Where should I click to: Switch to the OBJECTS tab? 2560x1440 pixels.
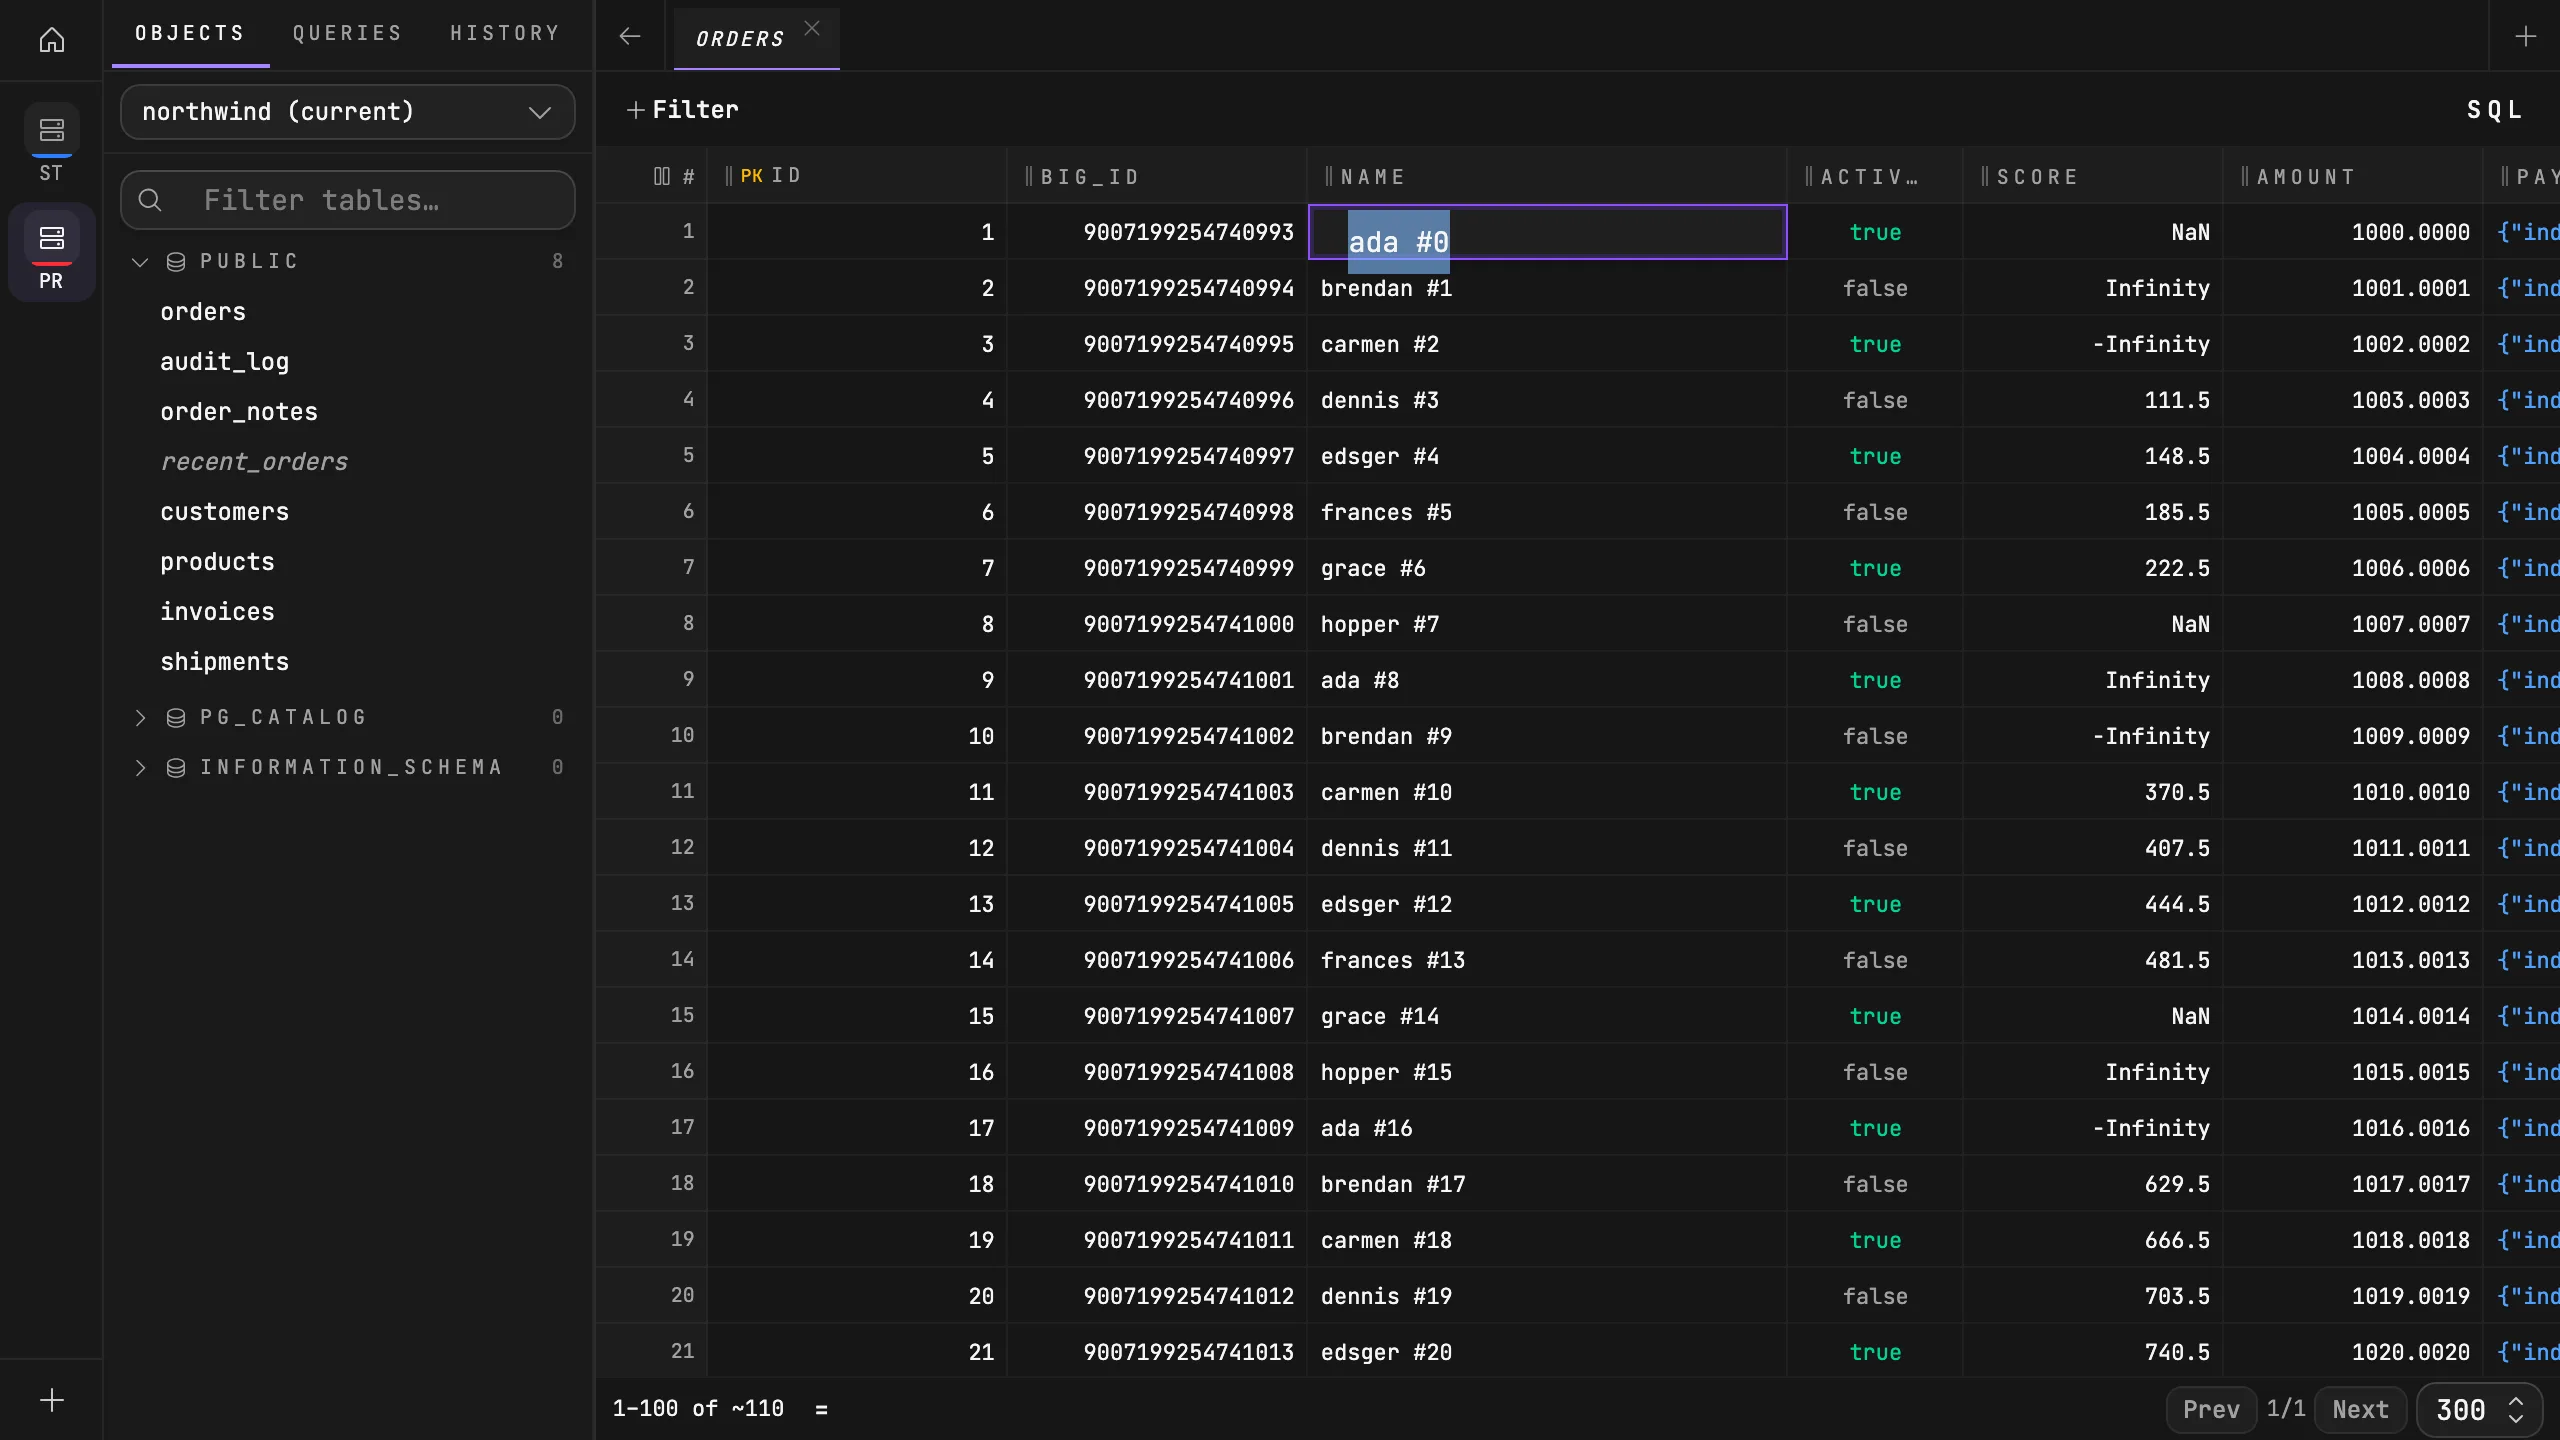click(x=190, y=33)
